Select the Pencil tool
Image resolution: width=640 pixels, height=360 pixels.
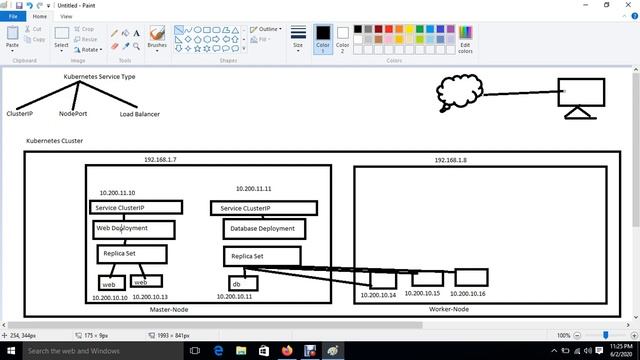[x=114, y=33]
